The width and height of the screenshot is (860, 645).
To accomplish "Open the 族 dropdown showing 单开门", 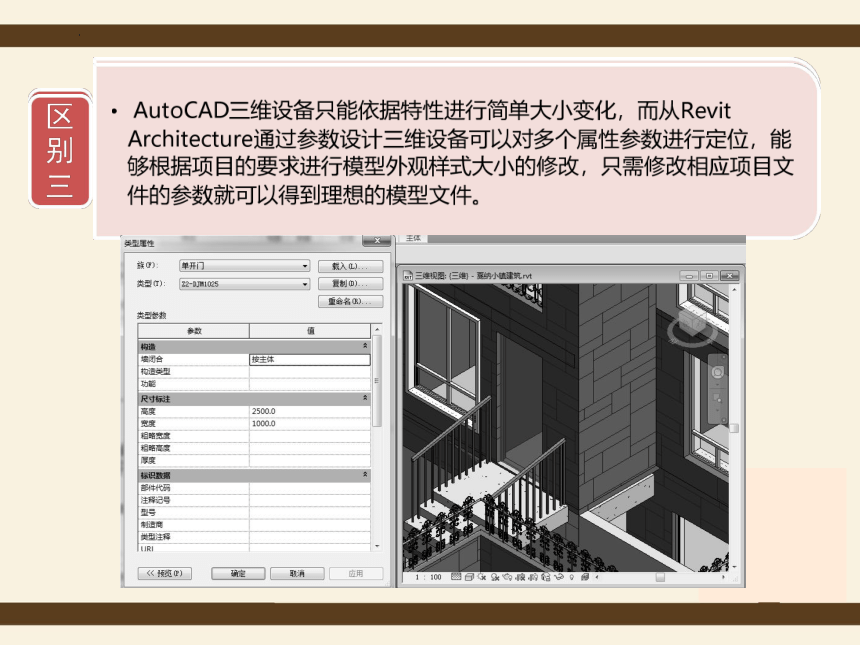I will click(x=245, y=266).
